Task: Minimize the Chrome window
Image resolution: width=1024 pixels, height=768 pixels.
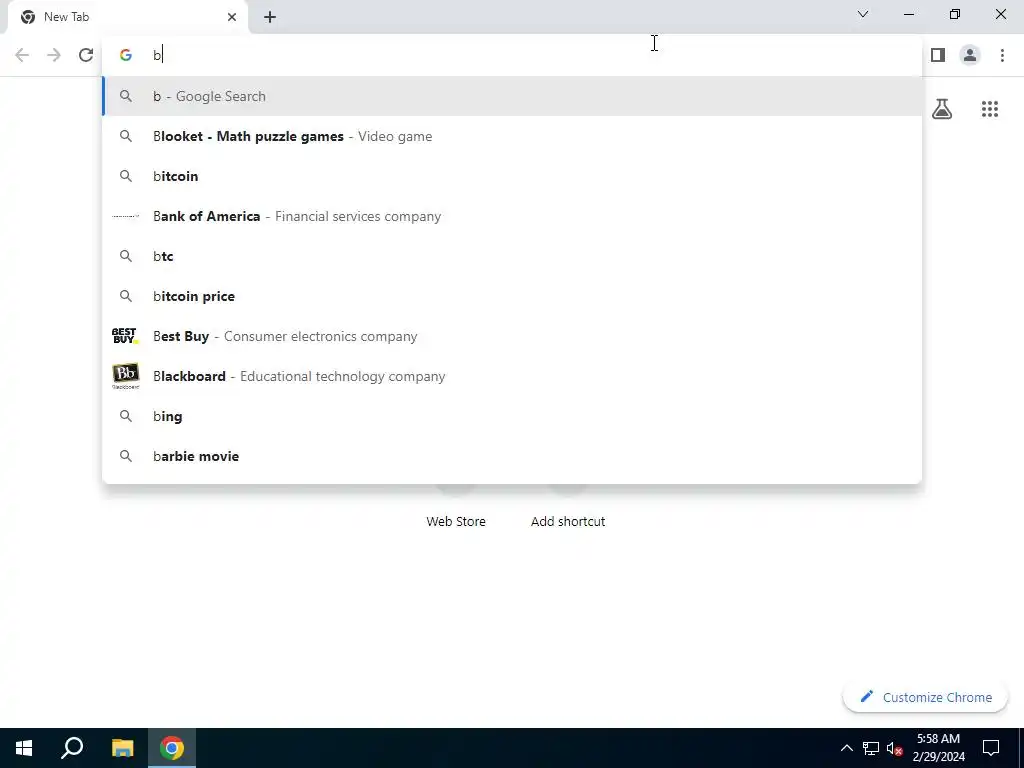Action: [908, 14]
